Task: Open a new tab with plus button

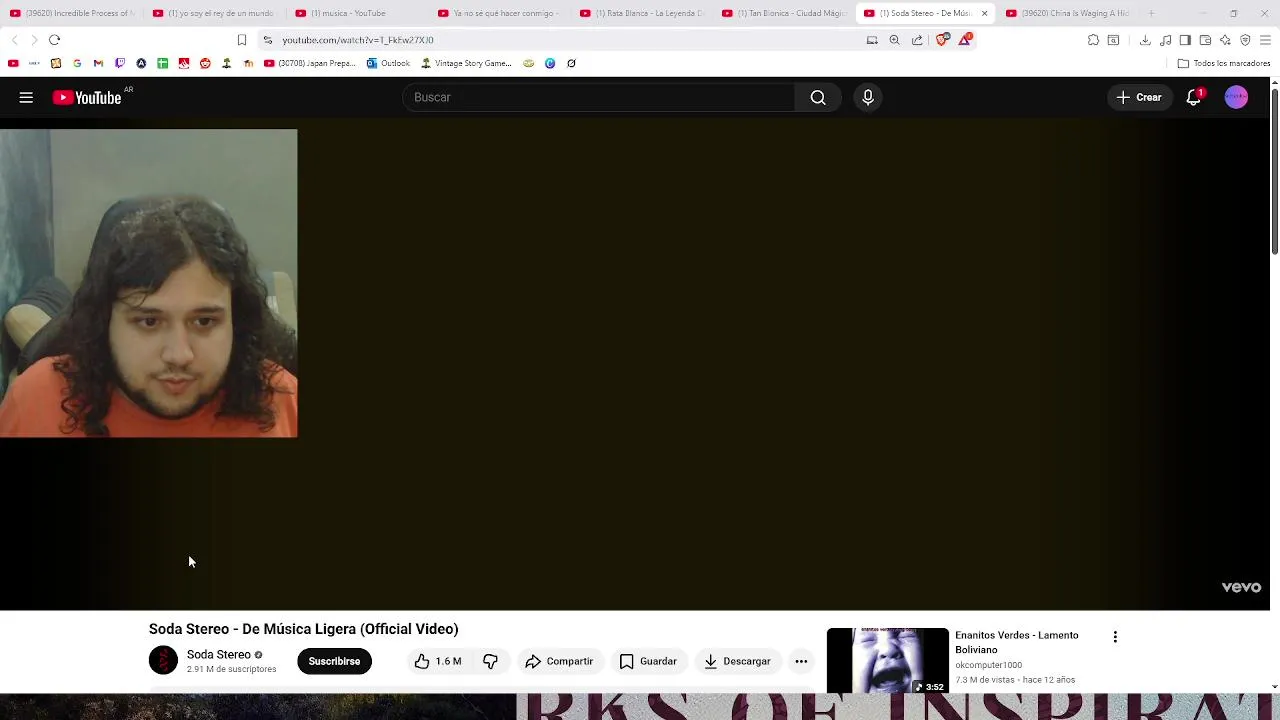Action: [1151, 13]
